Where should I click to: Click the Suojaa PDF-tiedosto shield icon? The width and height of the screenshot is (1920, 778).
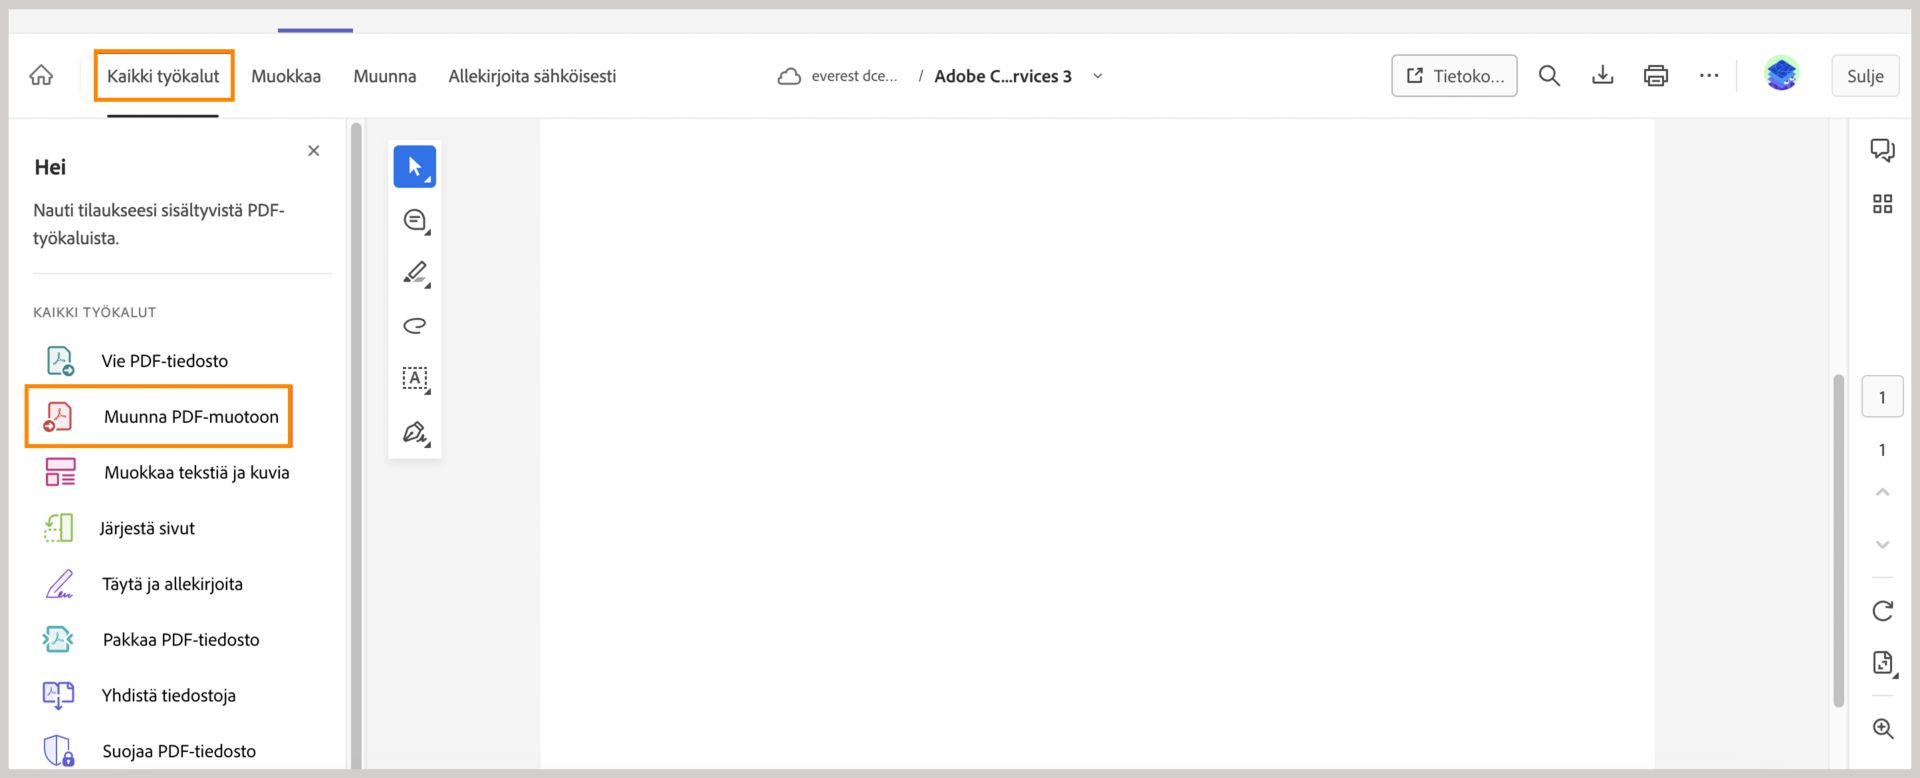pos(59,750)
